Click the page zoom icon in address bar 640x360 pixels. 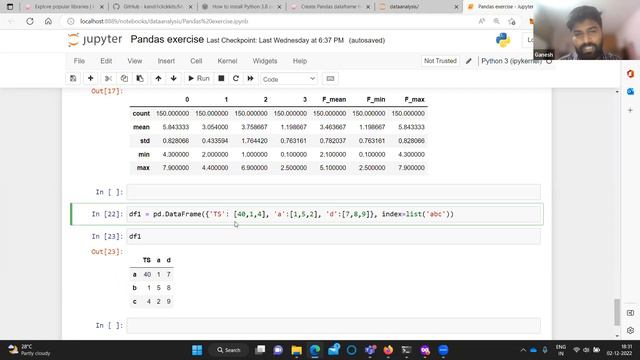point(496,21)
